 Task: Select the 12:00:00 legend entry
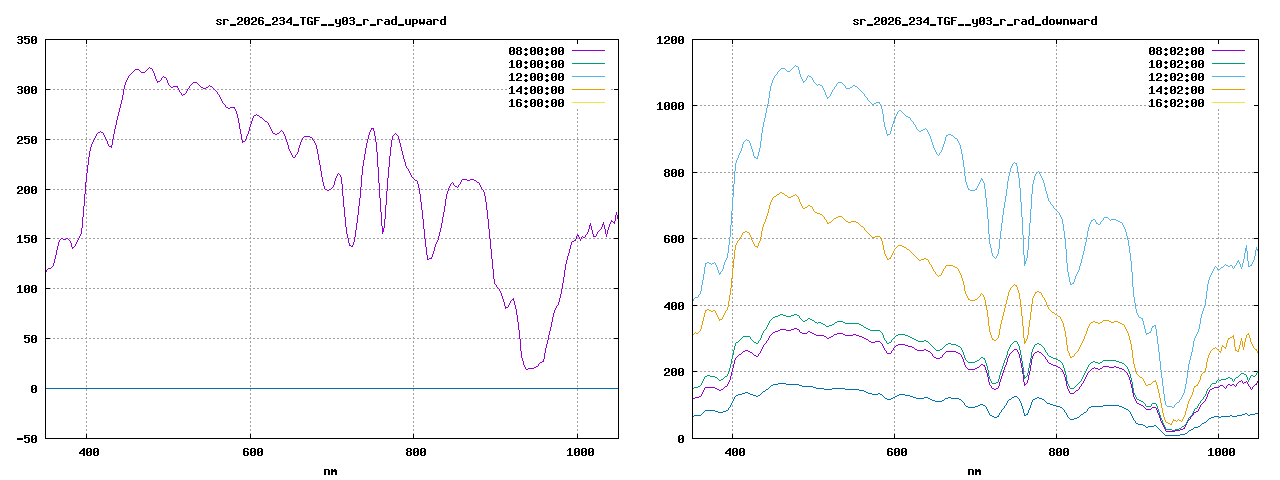point(536,76)
